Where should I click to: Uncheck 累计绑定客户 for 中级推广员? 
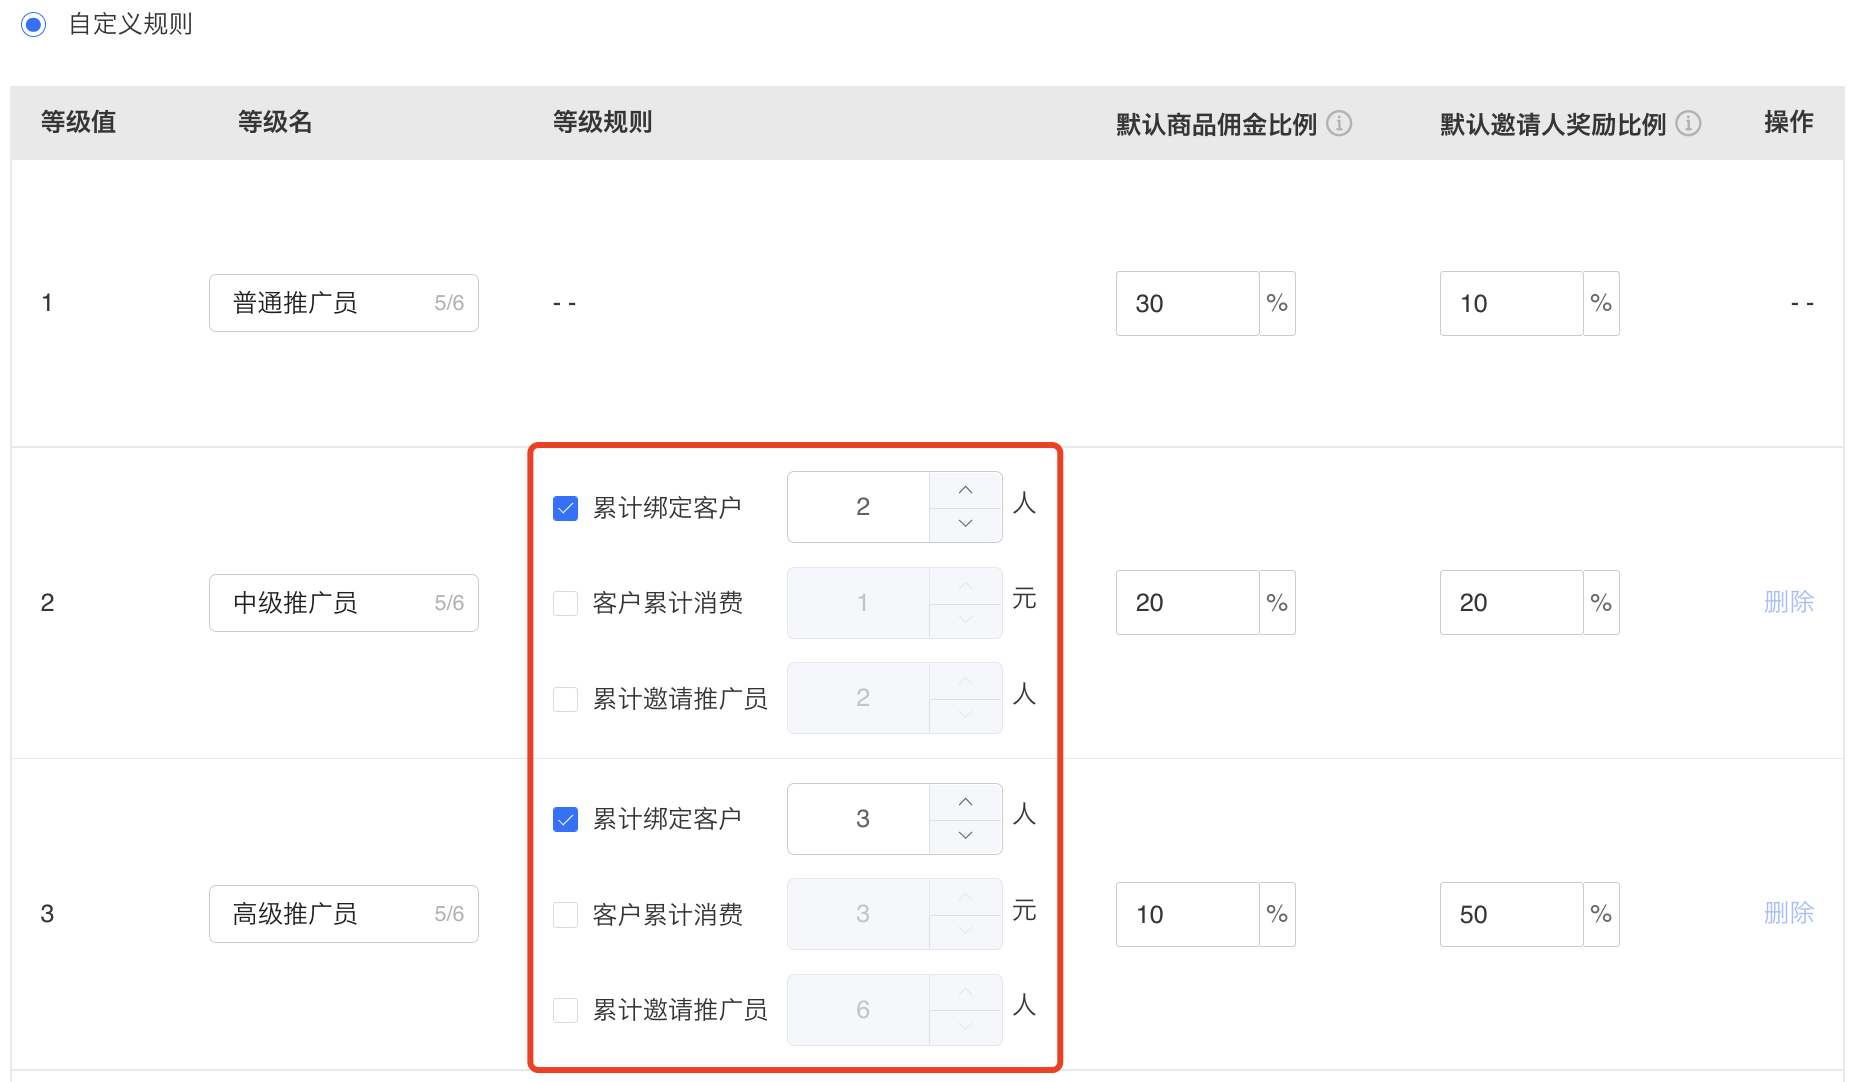pos(565,508)
